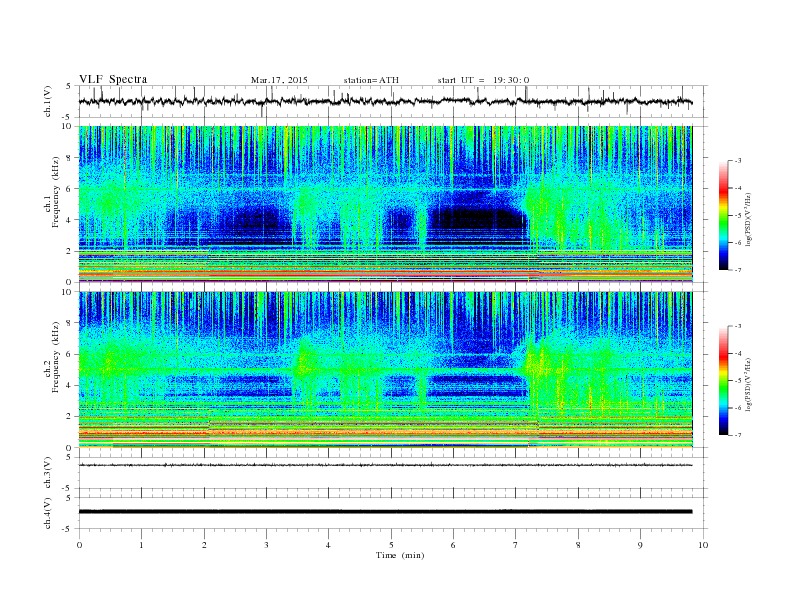This screenshot has height=612, width=792.
Task: Click the "-5" label on ch.2 color bar
Action: (737, 380)
